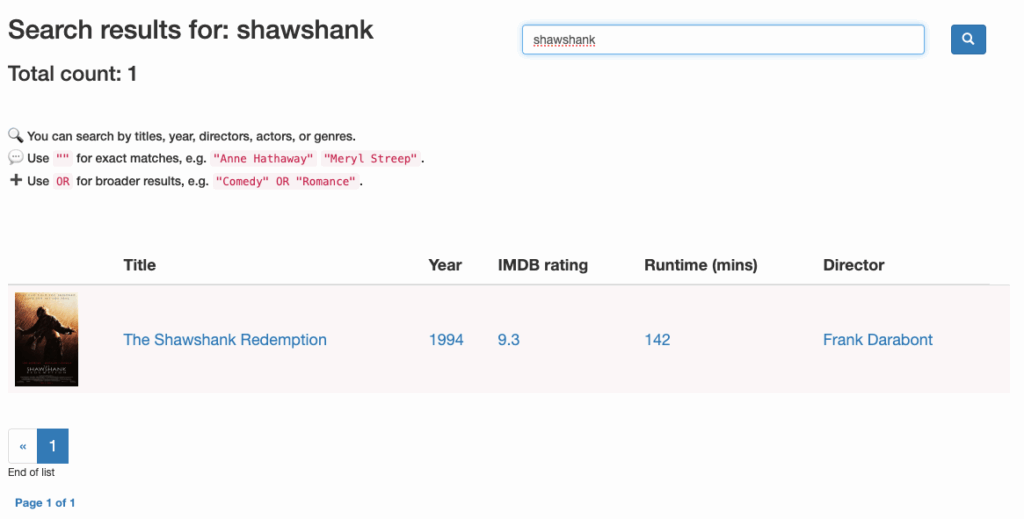Click the Runtime (mins) column header
1024x519 pixels.
tap(700, 265)
